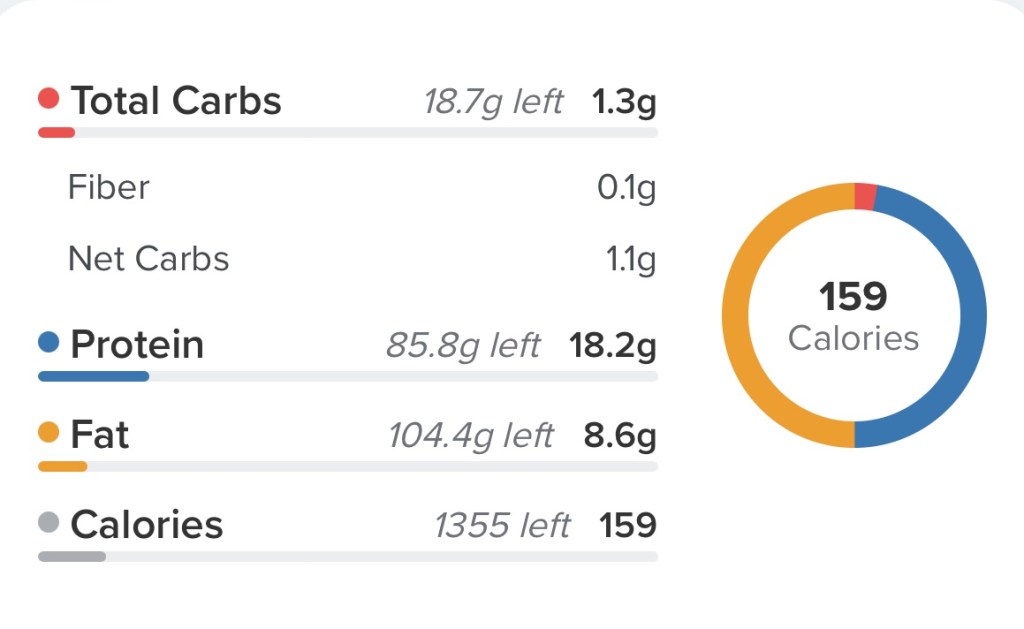Open the Protein heading

pyautogui.click(x=137, y=345)
